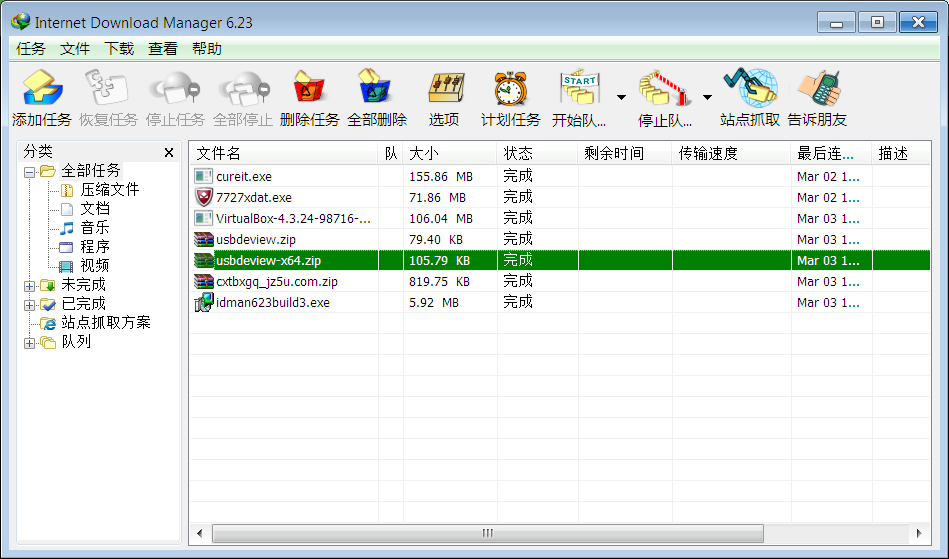Click the 开始队列 START queue icon

click(580, 88)
